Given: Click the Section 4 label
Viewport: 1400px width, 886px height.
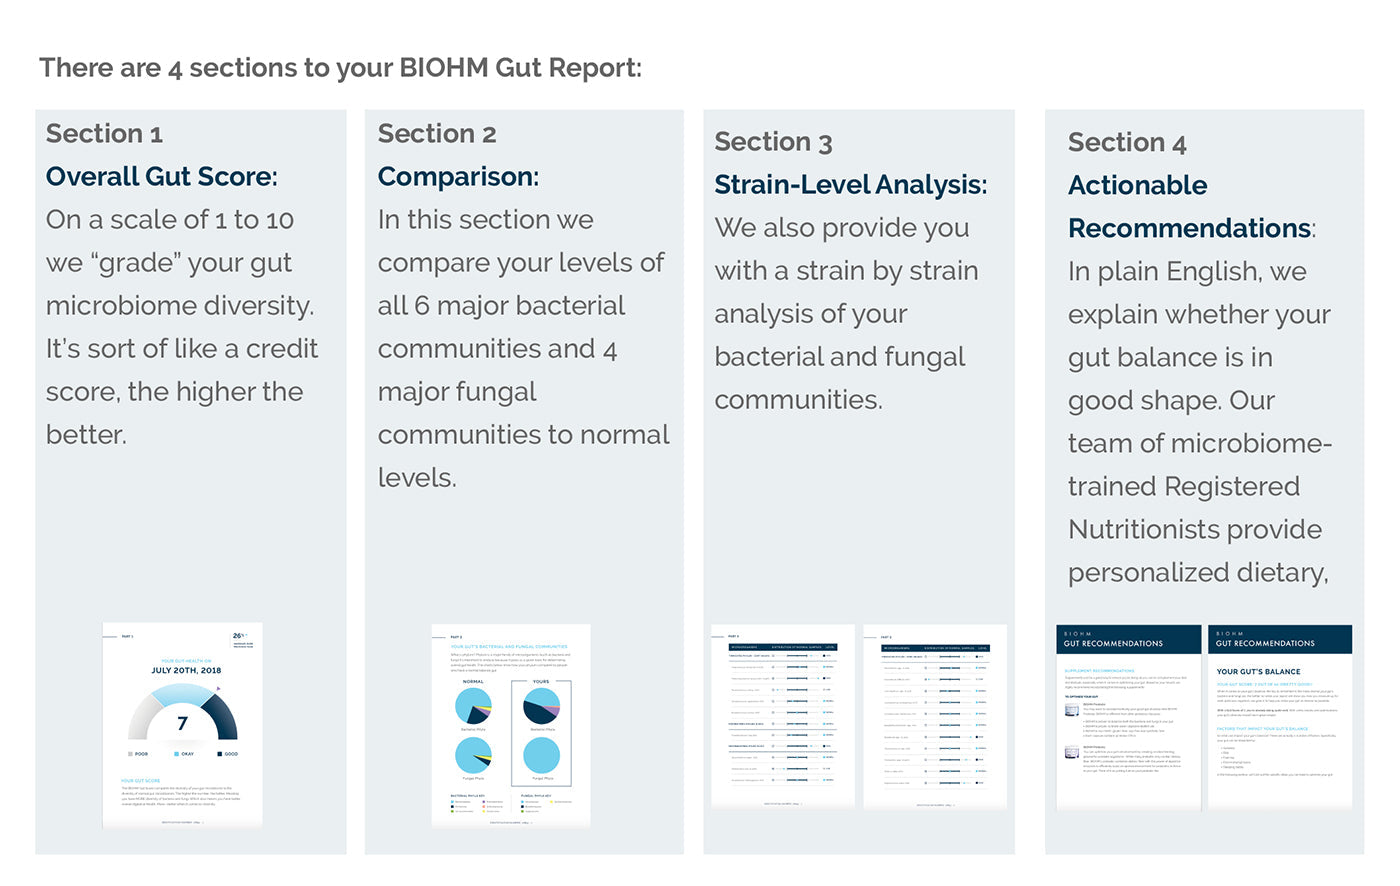Looking at the screenshot, I should pyautogui.click(x=1127, y=143).
